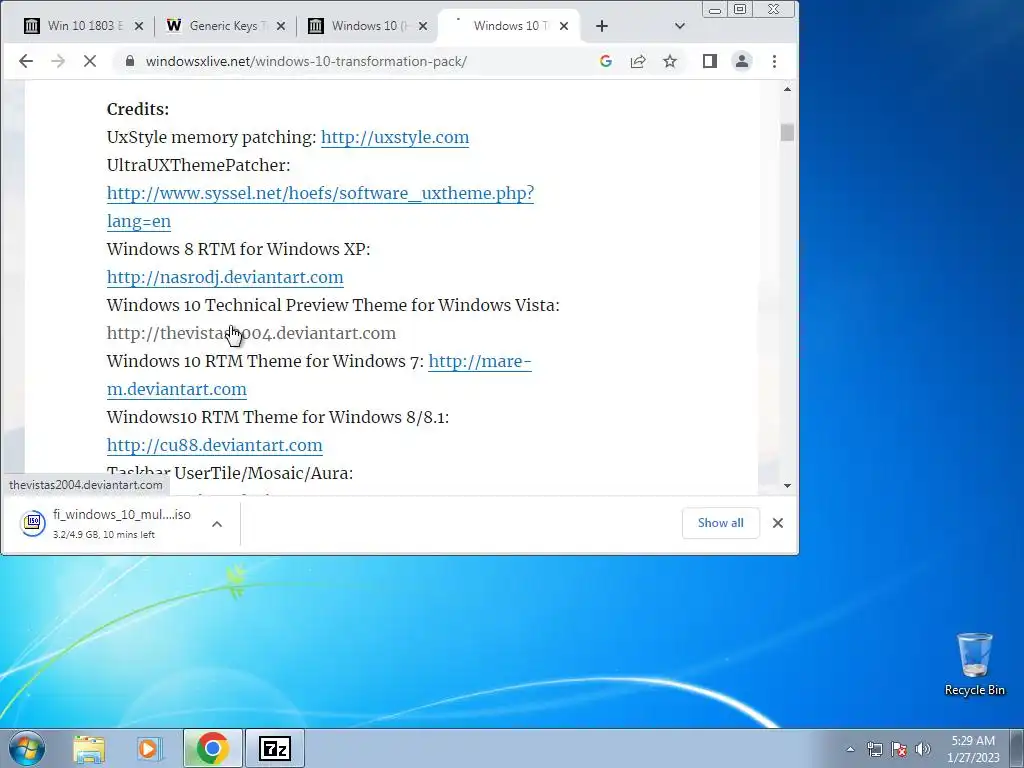Open the nasrodj.deviantart.com link

tap(225, 277)
